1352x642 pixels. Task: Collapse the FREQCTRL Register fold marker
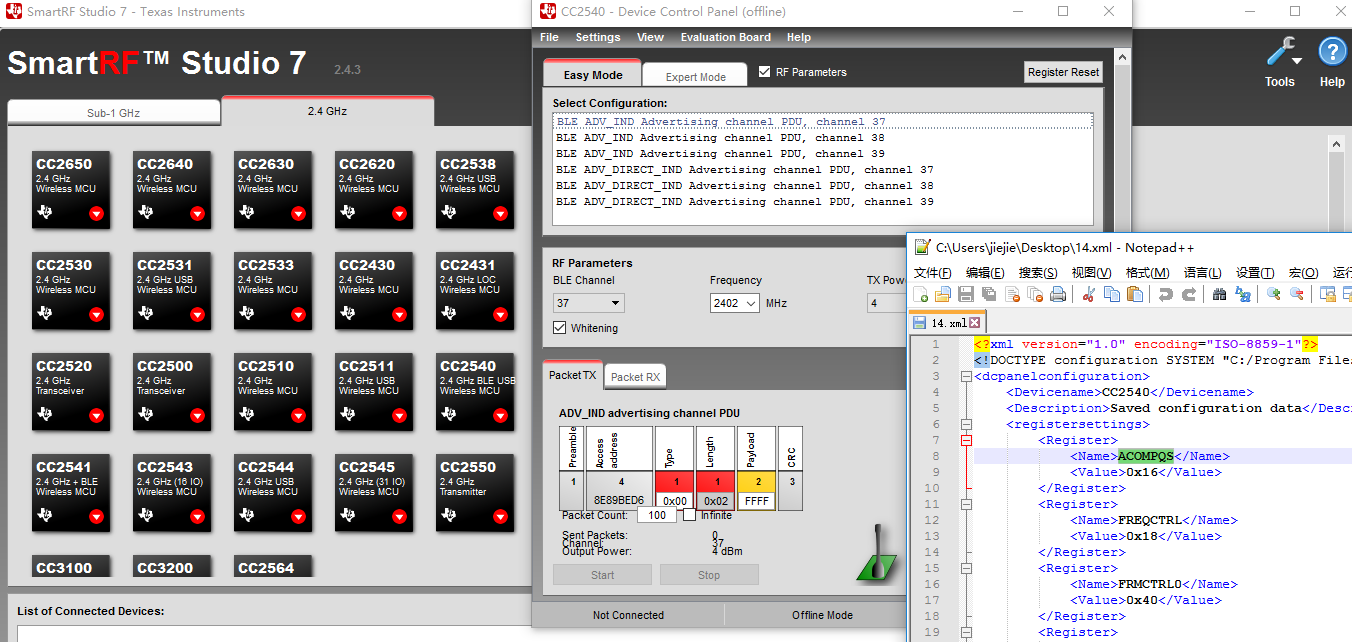tap(966, 504)
